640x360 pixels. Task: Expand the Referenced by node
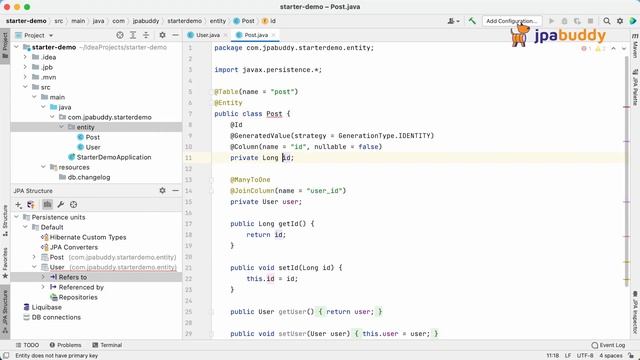[x=43, y=287]
